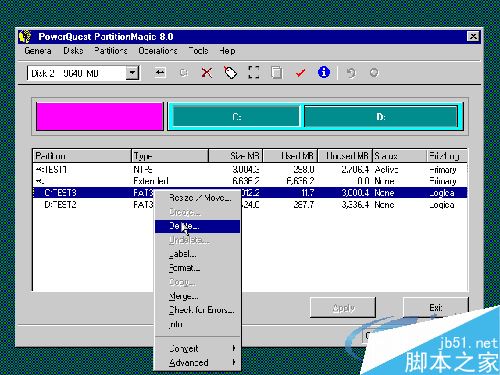The height and width of the screenshot is (375, 500).
Task: Choose Check for Errors in context menu
Action: tap(197, 310)
